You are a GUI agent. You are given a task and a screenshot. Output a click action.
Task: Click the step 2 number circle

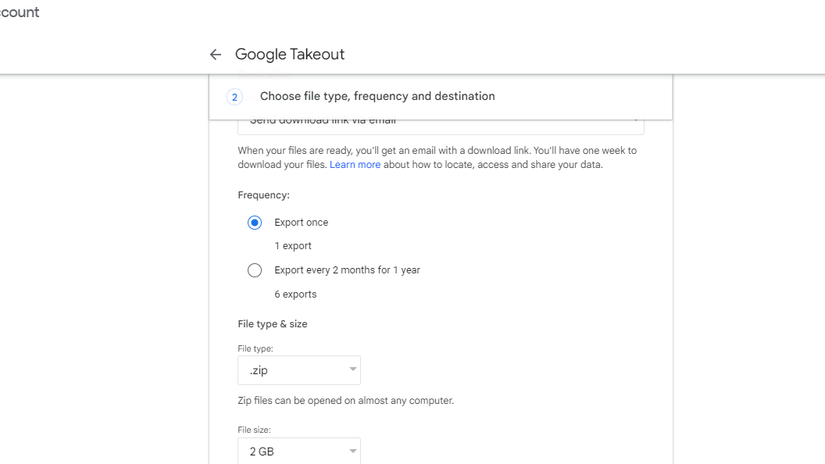tap(234, 97)
